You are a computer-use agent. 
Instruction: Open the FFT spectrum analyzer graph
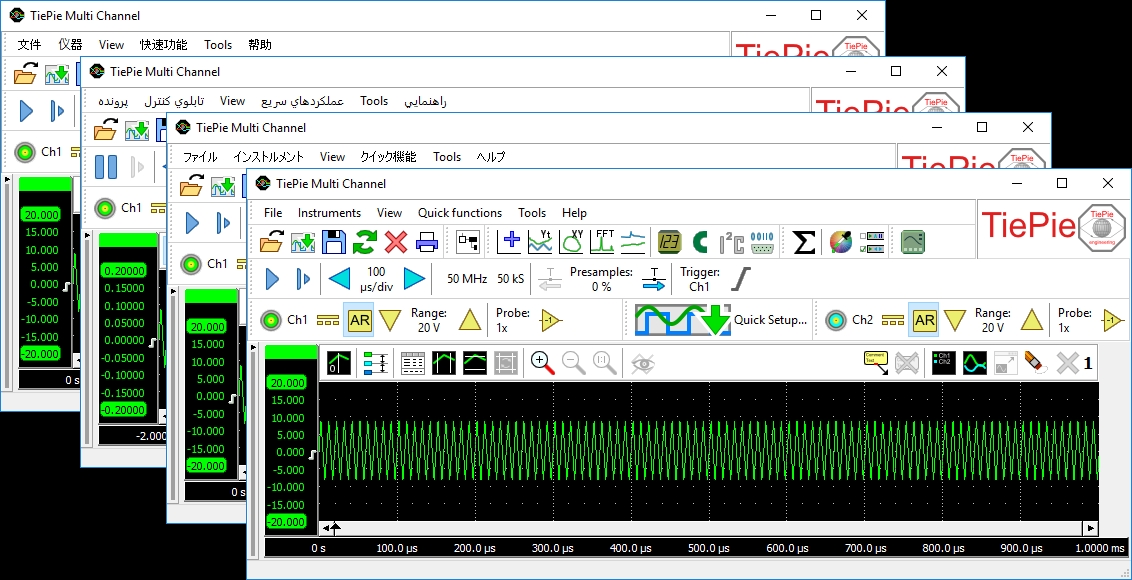tap(603, 241)
